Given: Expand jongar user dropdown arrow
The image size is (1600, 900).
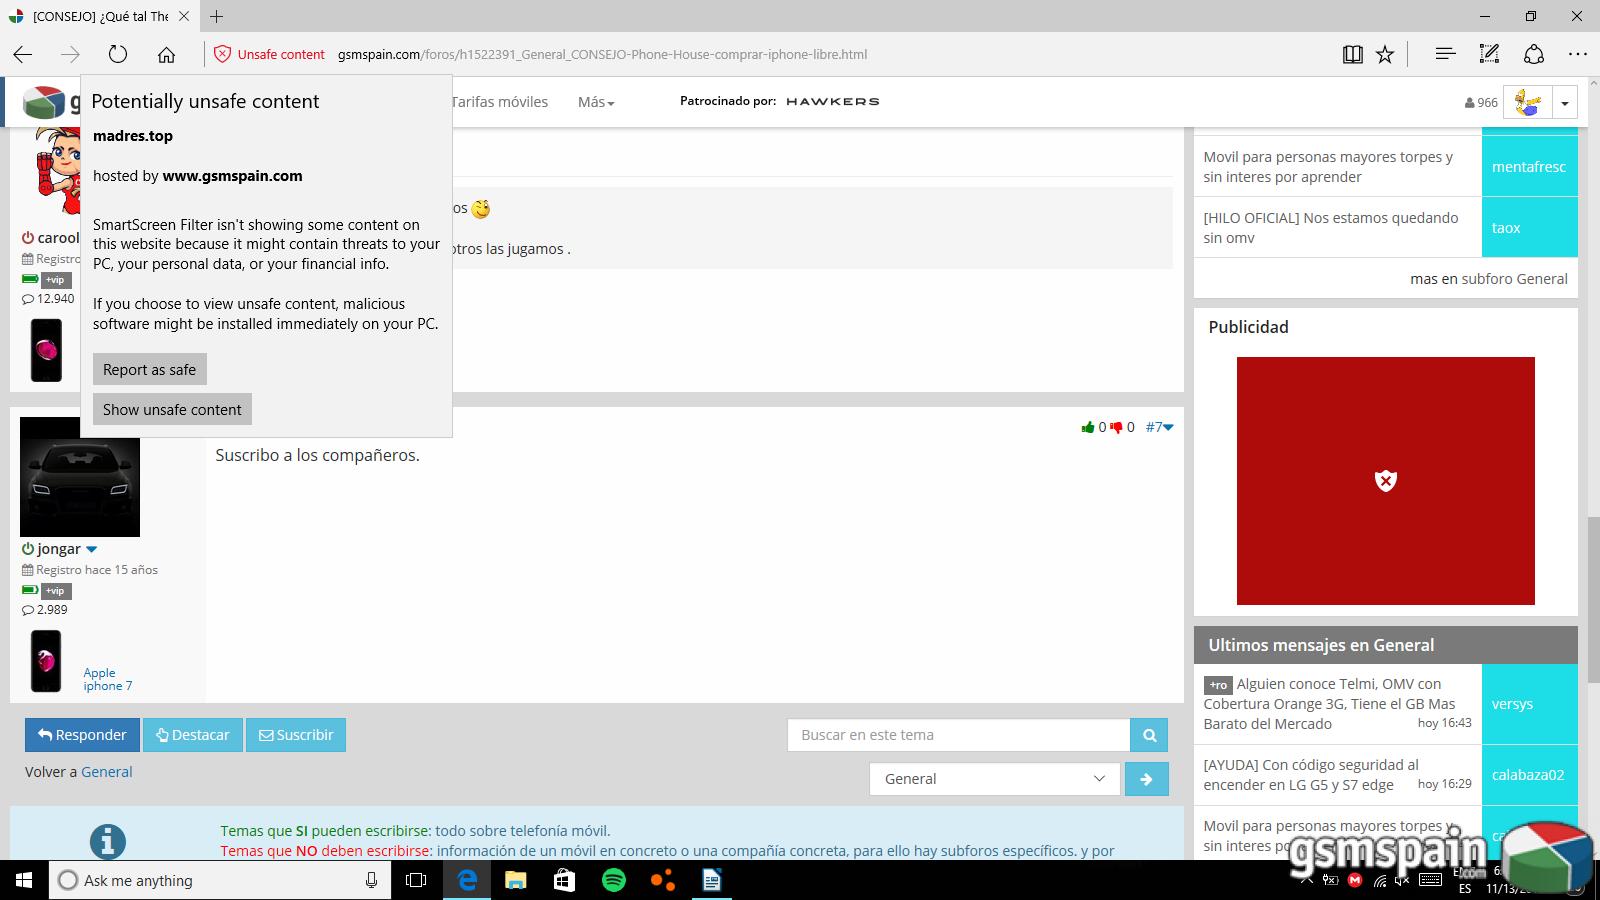Looking at the screenshot, I should click(91, 549).
